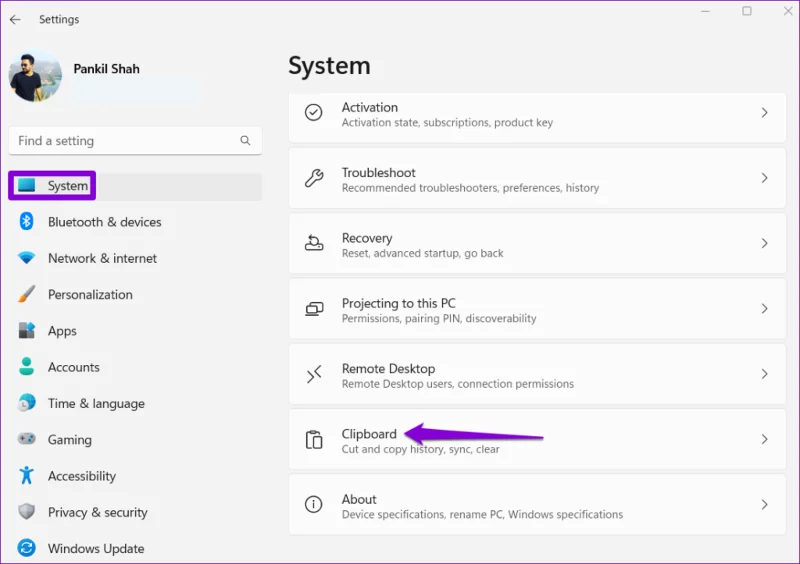Screen dimensions: 800x564
Task: Go to Gaming settings
Action: pyautogui.click(x=135, y=439)
